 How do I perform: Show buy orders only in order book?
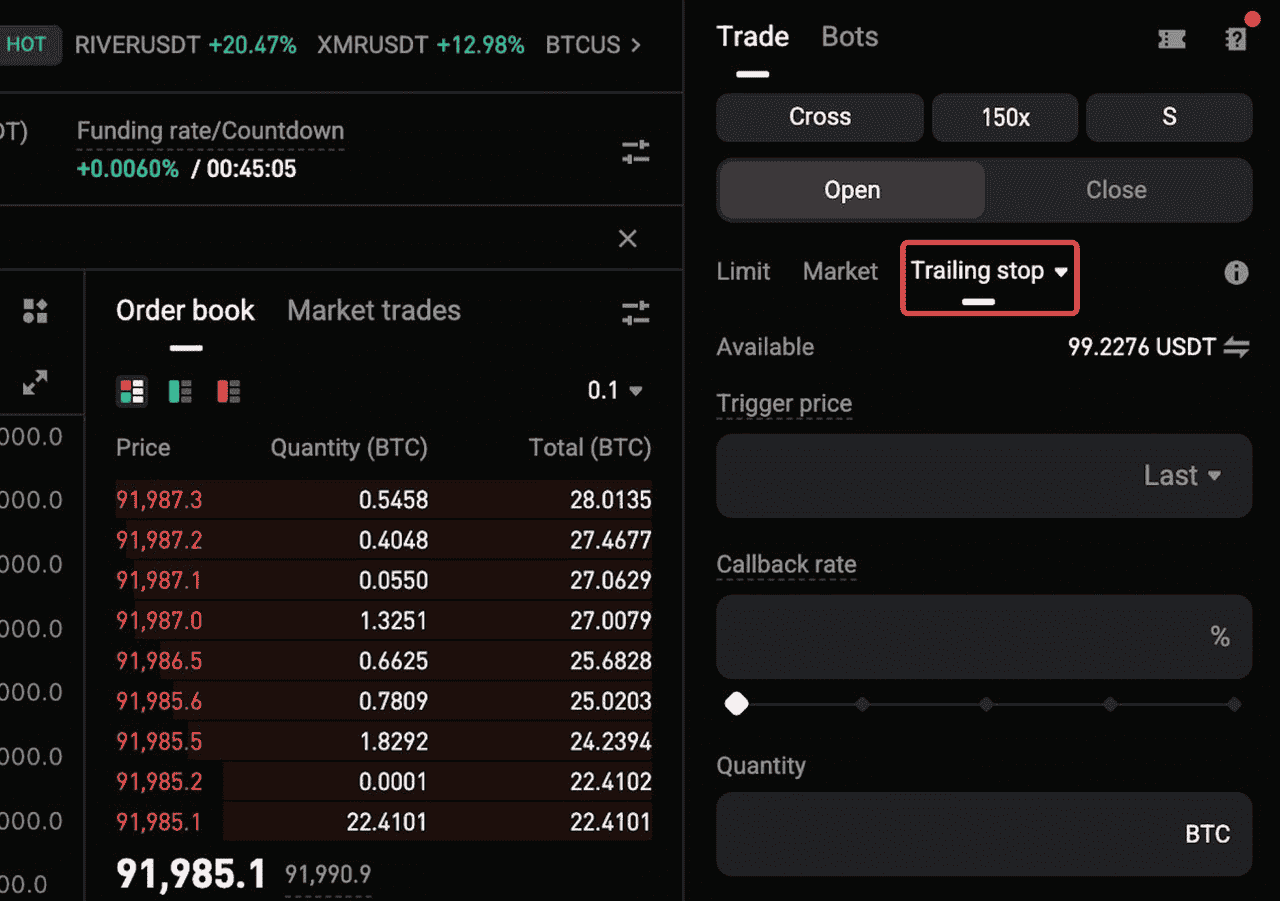[180, 391]
